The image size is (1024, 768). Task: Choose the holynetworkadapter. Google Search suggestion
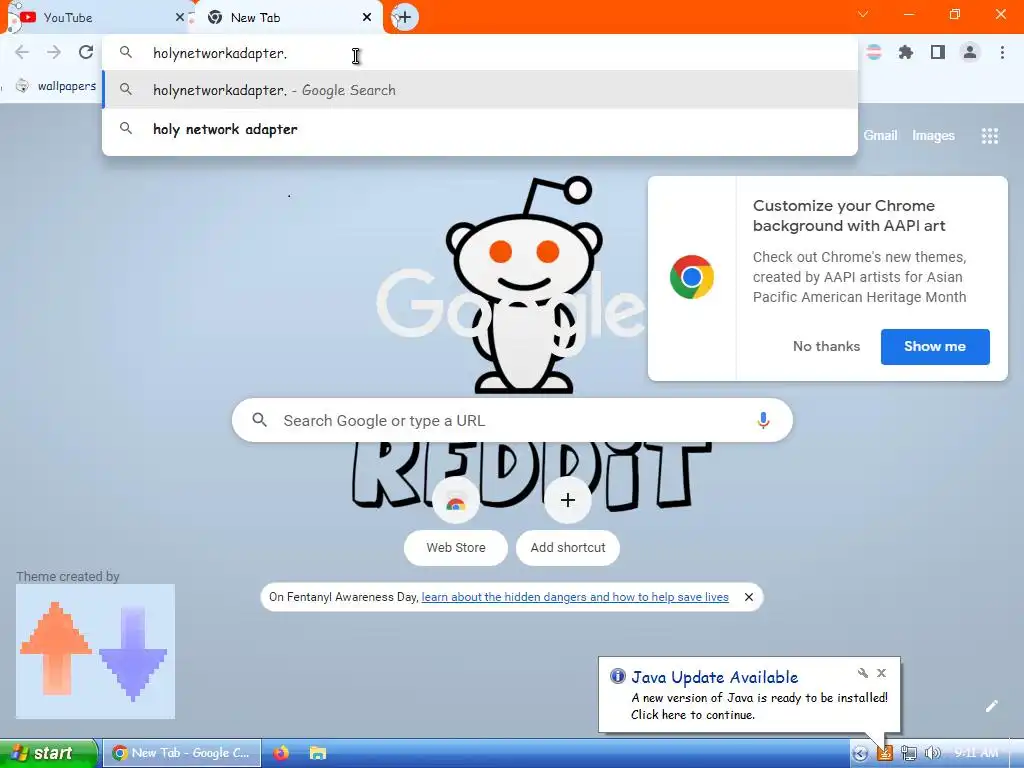480,90
